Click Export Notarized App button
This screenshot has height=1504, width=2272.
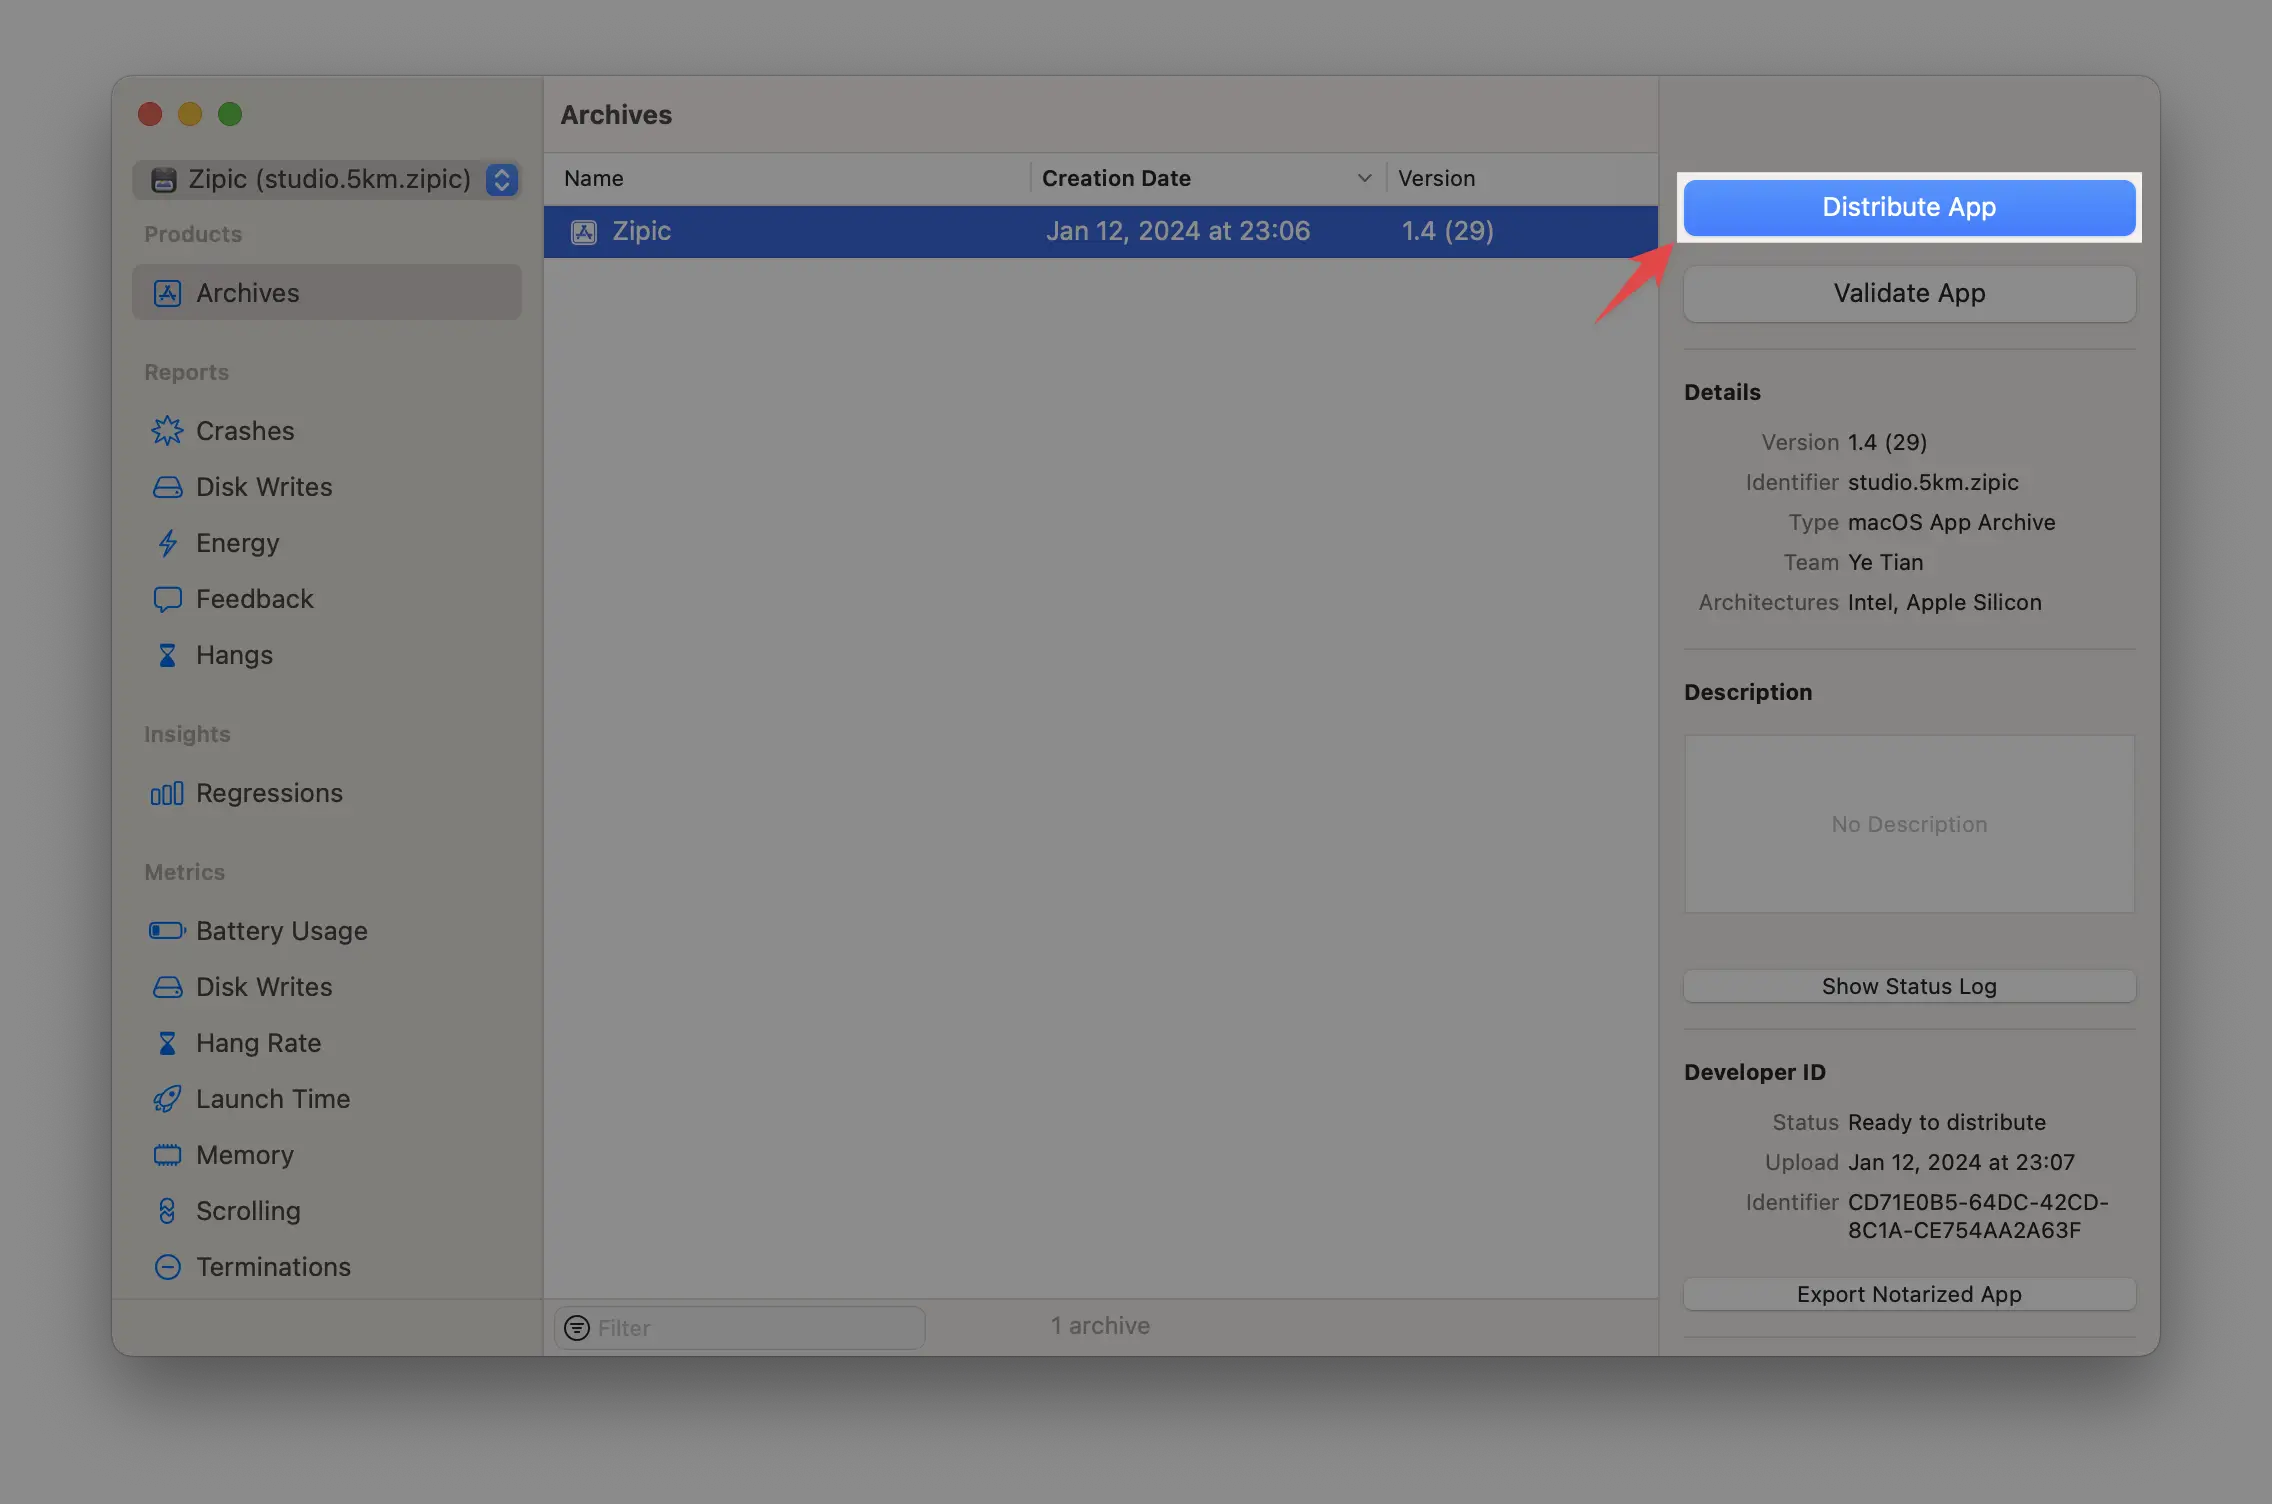(x=1909, y=1294)
